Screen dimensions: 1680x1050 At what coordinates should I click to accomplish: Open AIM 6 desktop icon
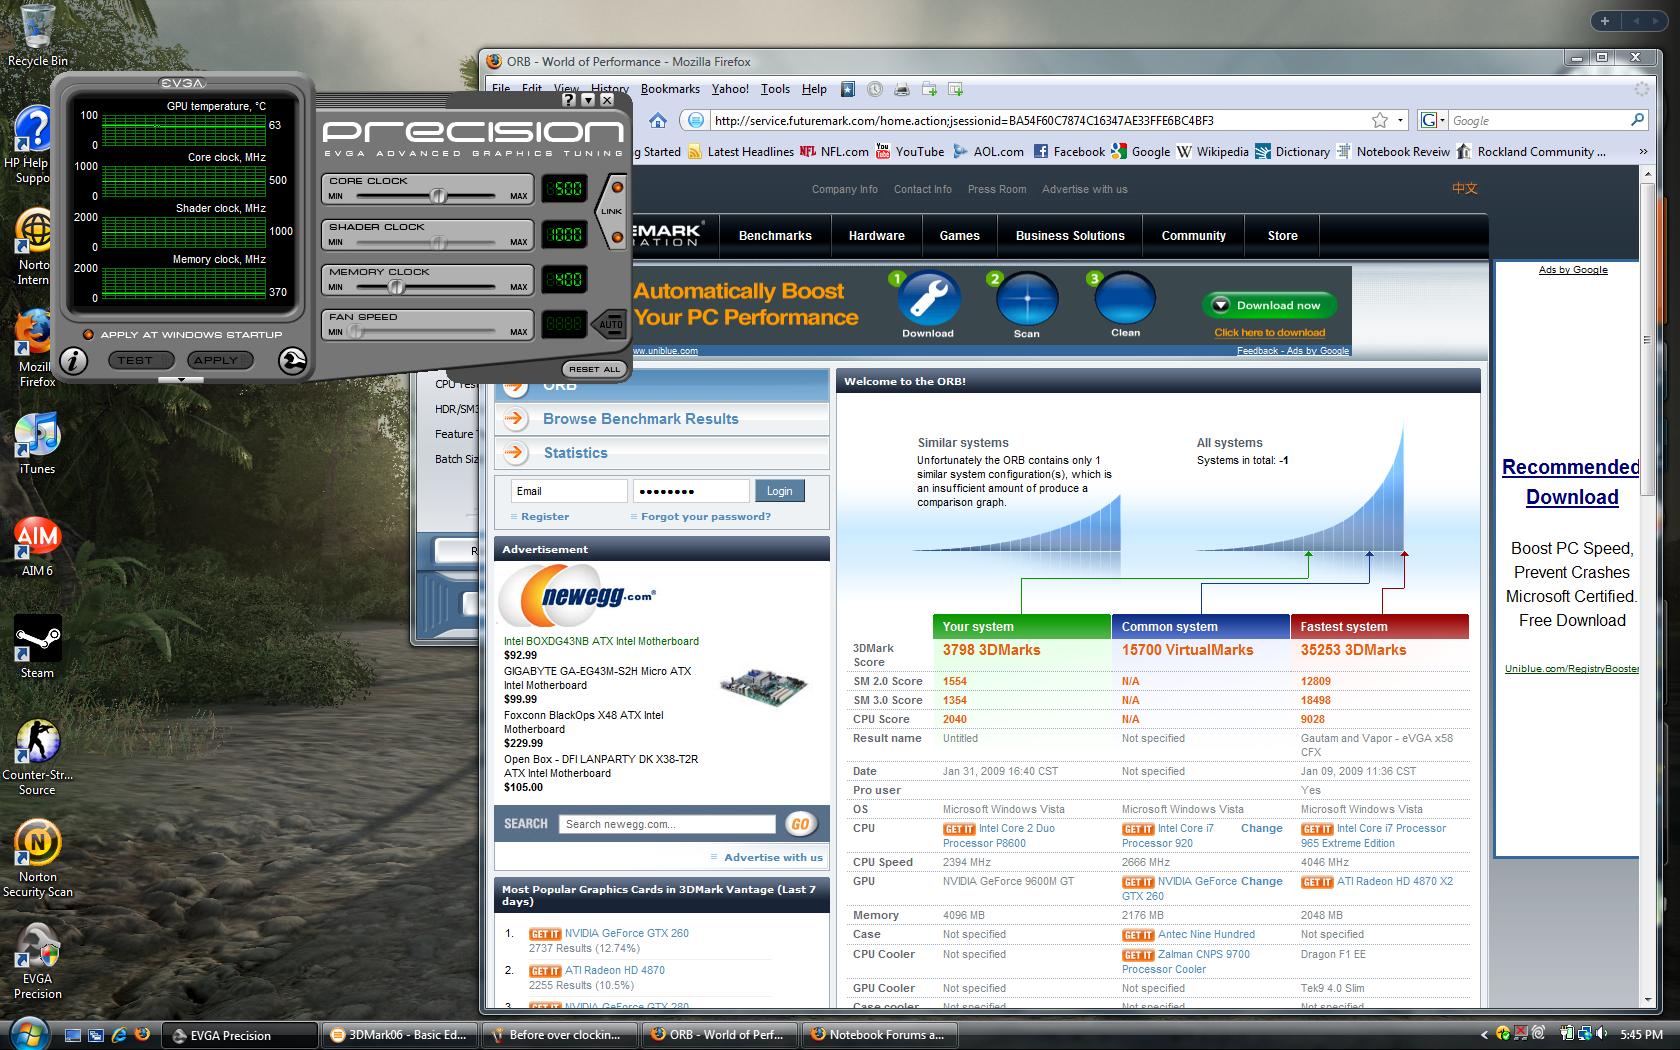[37, 546]
